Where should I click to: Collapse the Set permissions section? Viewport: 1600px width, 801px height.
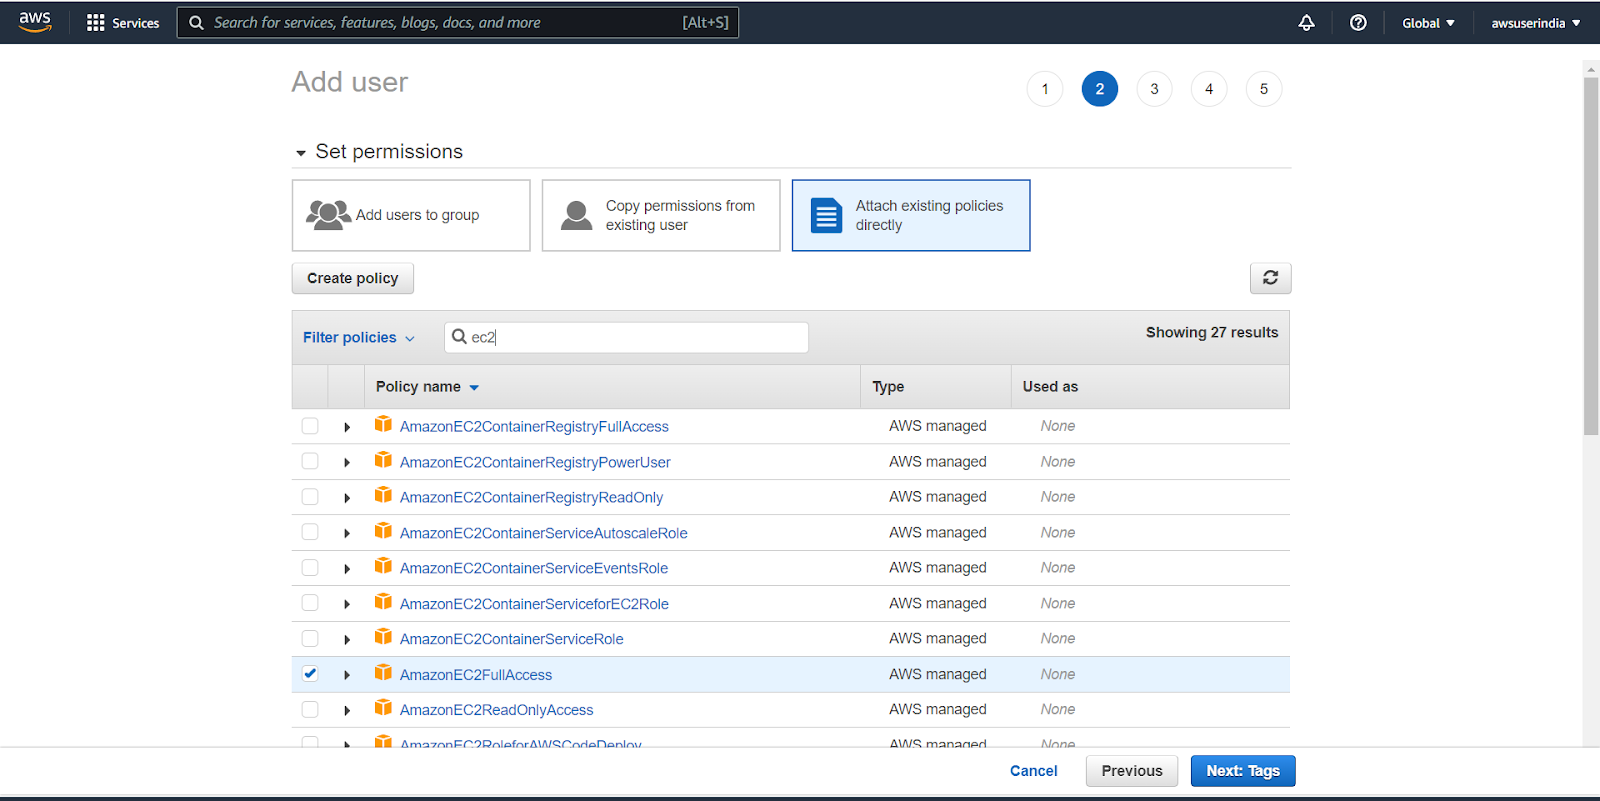(x=300, y=153)
